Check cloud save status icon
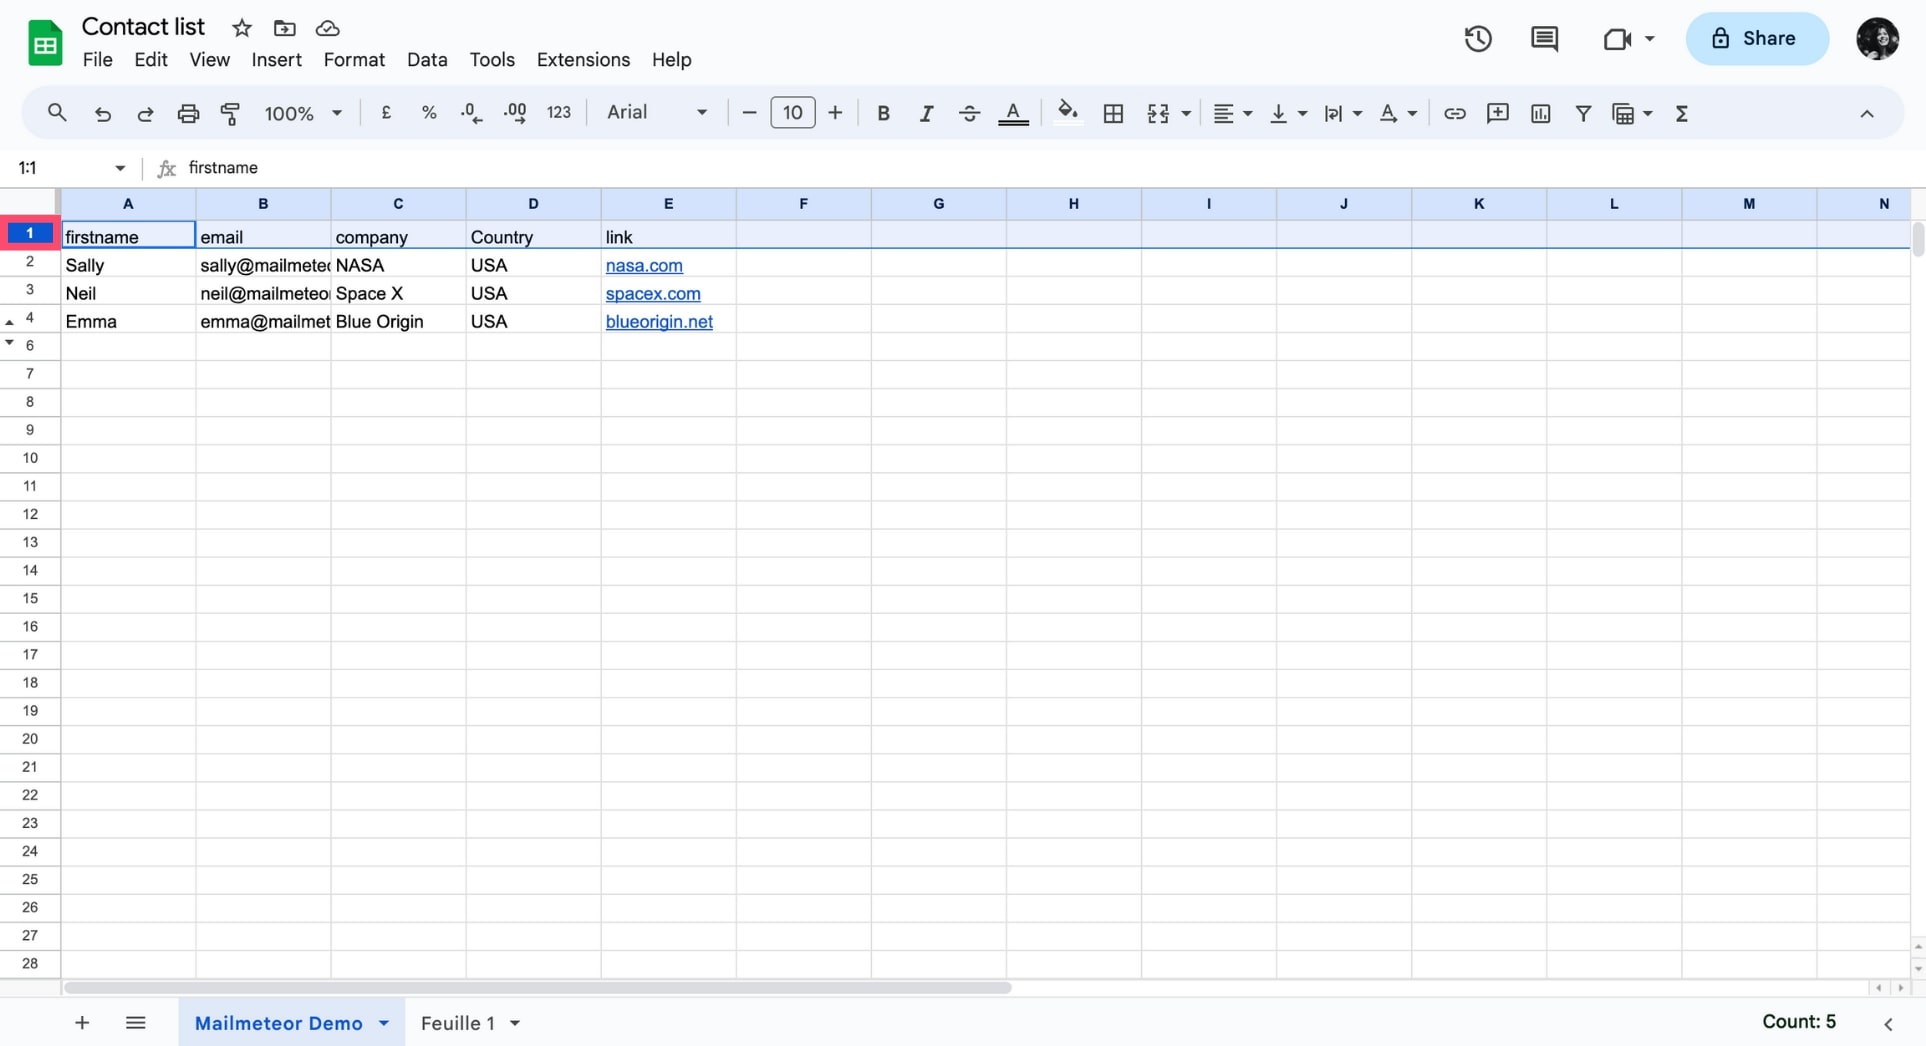1926x1046 pixels. click(x=328, y=28)
